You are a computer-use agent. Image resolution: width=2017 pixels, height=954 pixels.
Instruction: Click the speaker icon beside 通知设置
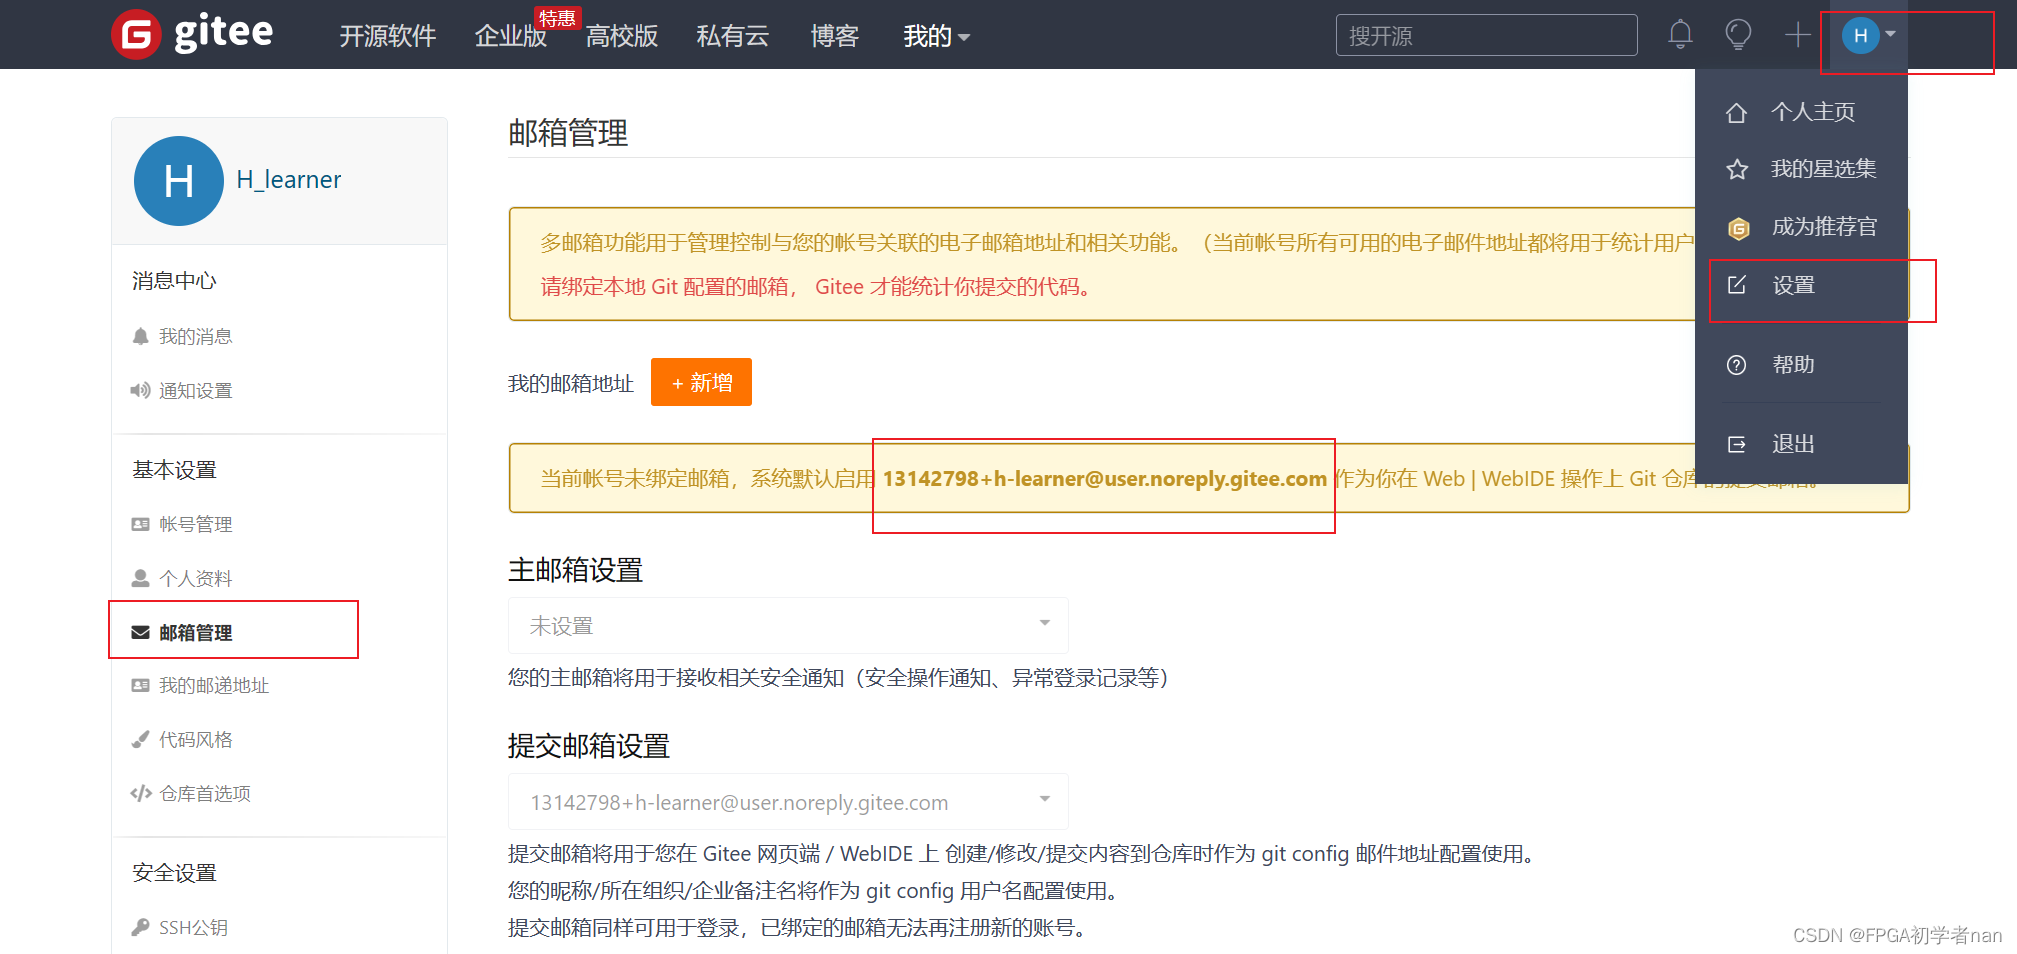[140, 391]
